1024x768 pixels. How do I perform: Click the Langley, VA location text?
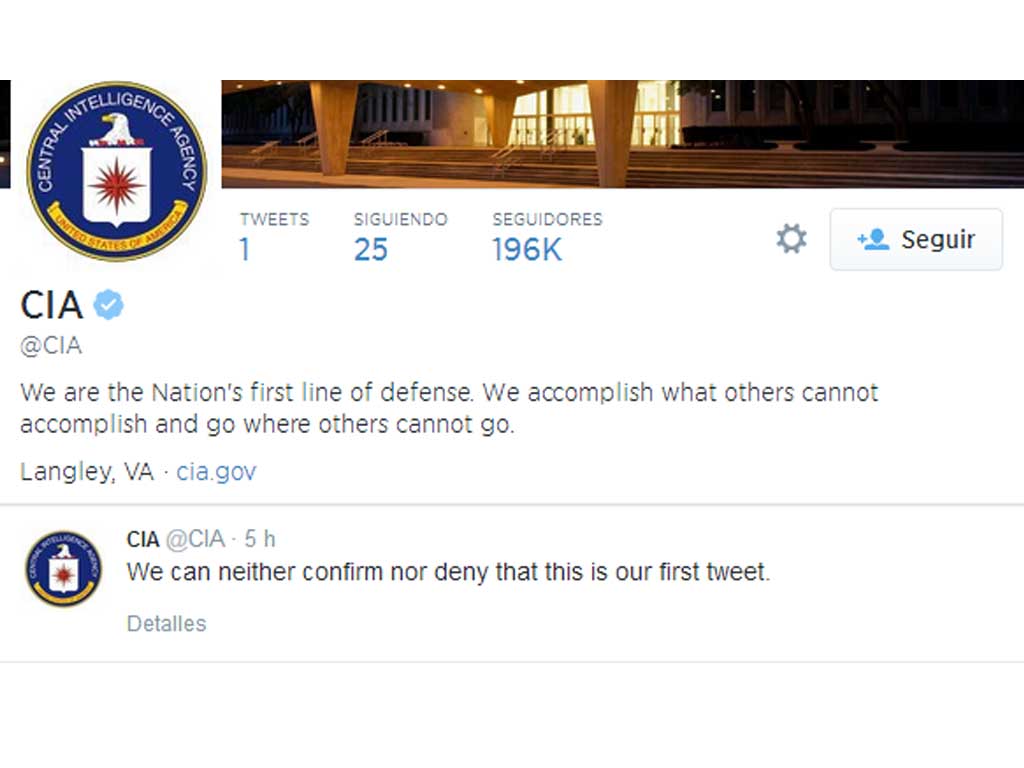pyautogui.click(x=87, y=472)
